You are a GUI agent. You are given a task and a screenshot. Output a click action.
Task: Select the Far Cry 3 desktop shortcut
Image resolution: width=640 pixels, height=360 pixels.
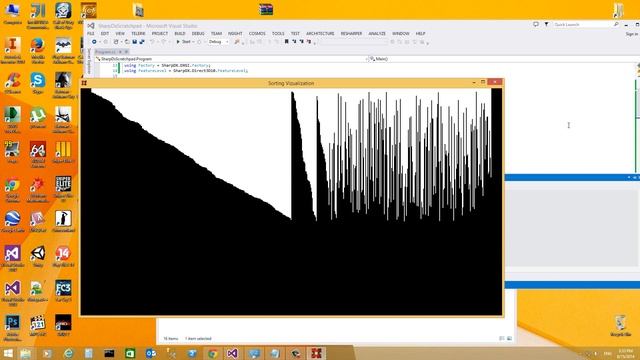point(63,291)
